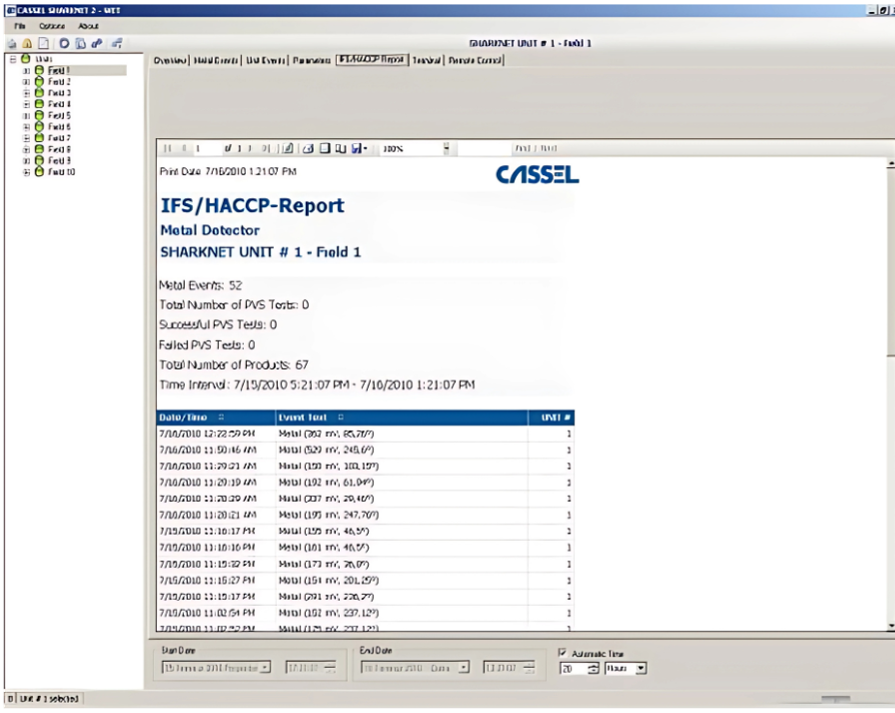895x713 pixels.
Task: Open the About menu
Action: (88, 26)
